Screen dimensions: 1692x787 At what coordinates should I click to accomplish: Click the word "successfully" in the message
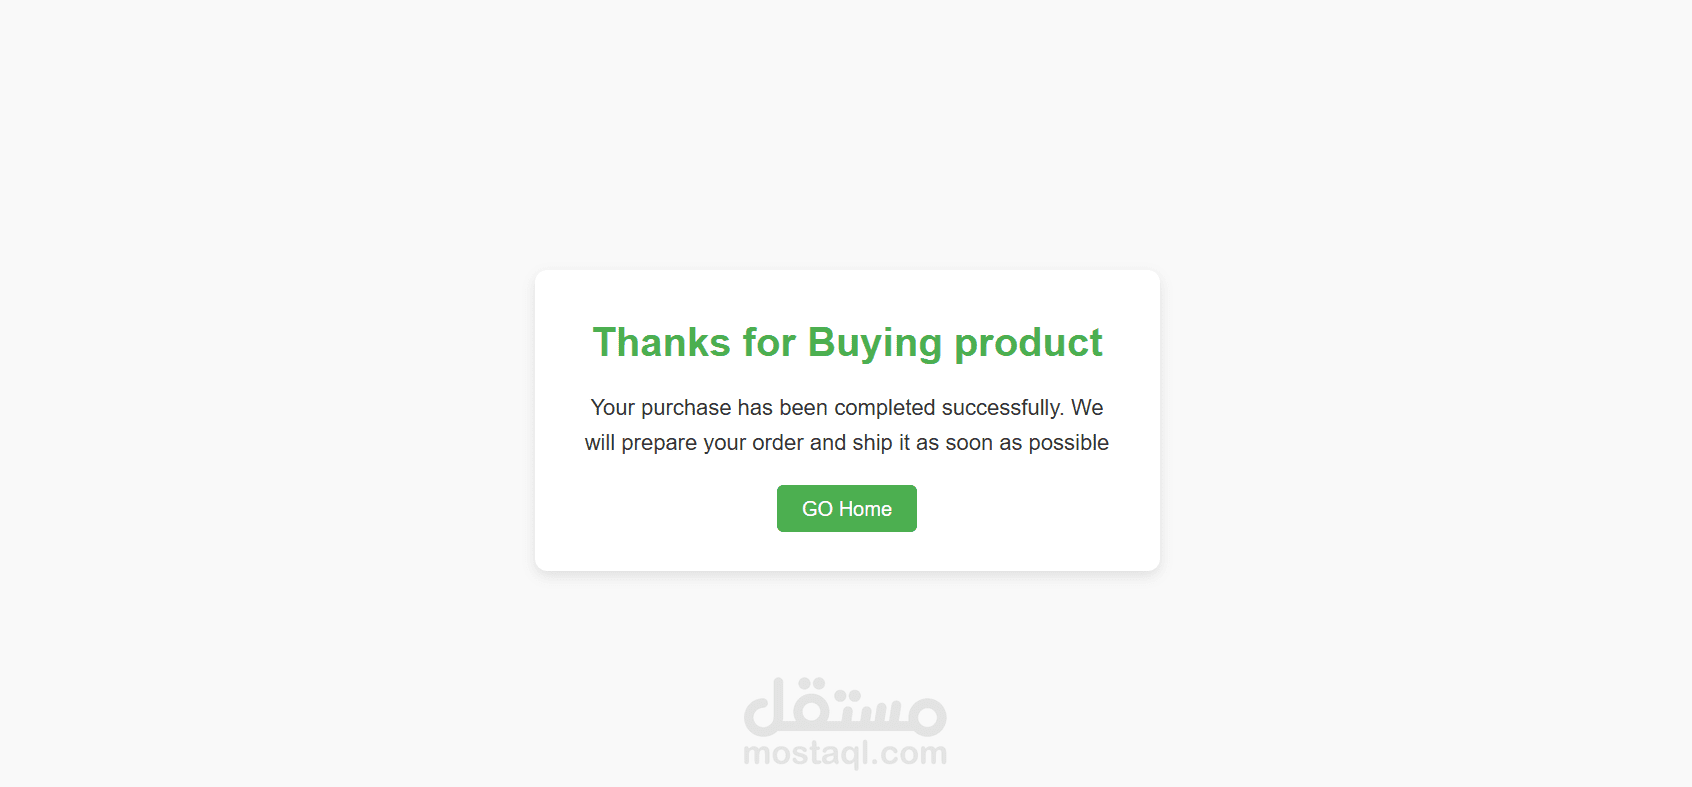coord(1002,408)
